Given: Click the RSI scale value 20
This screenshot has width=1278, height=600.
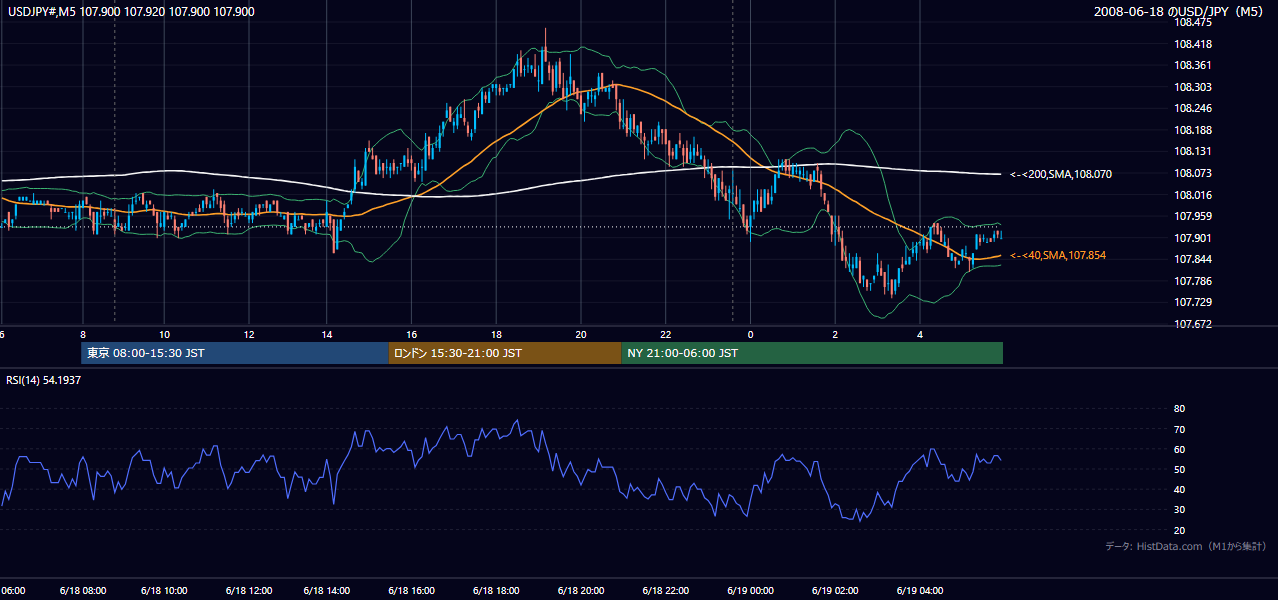Looking at the screenshot, I should (x=1179, y=530).
